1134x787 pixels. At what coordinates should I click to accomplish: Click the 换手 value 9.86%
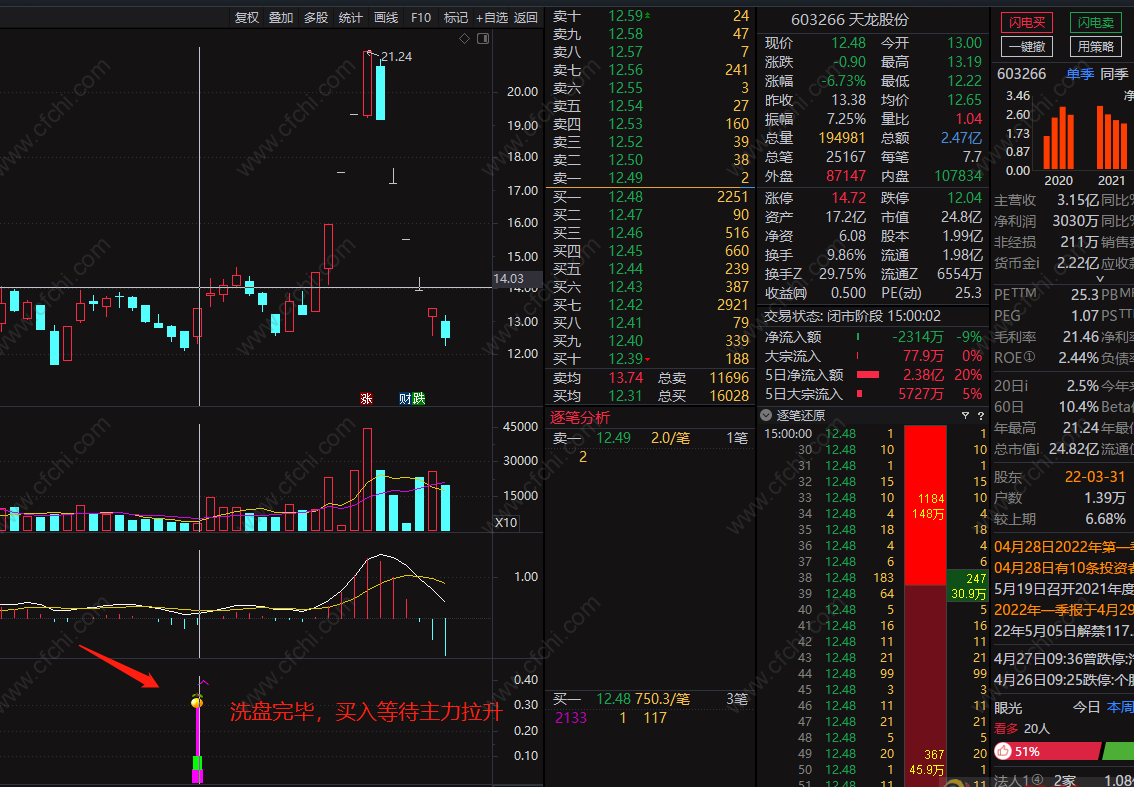pyautogui.click(x=846, y=255)
